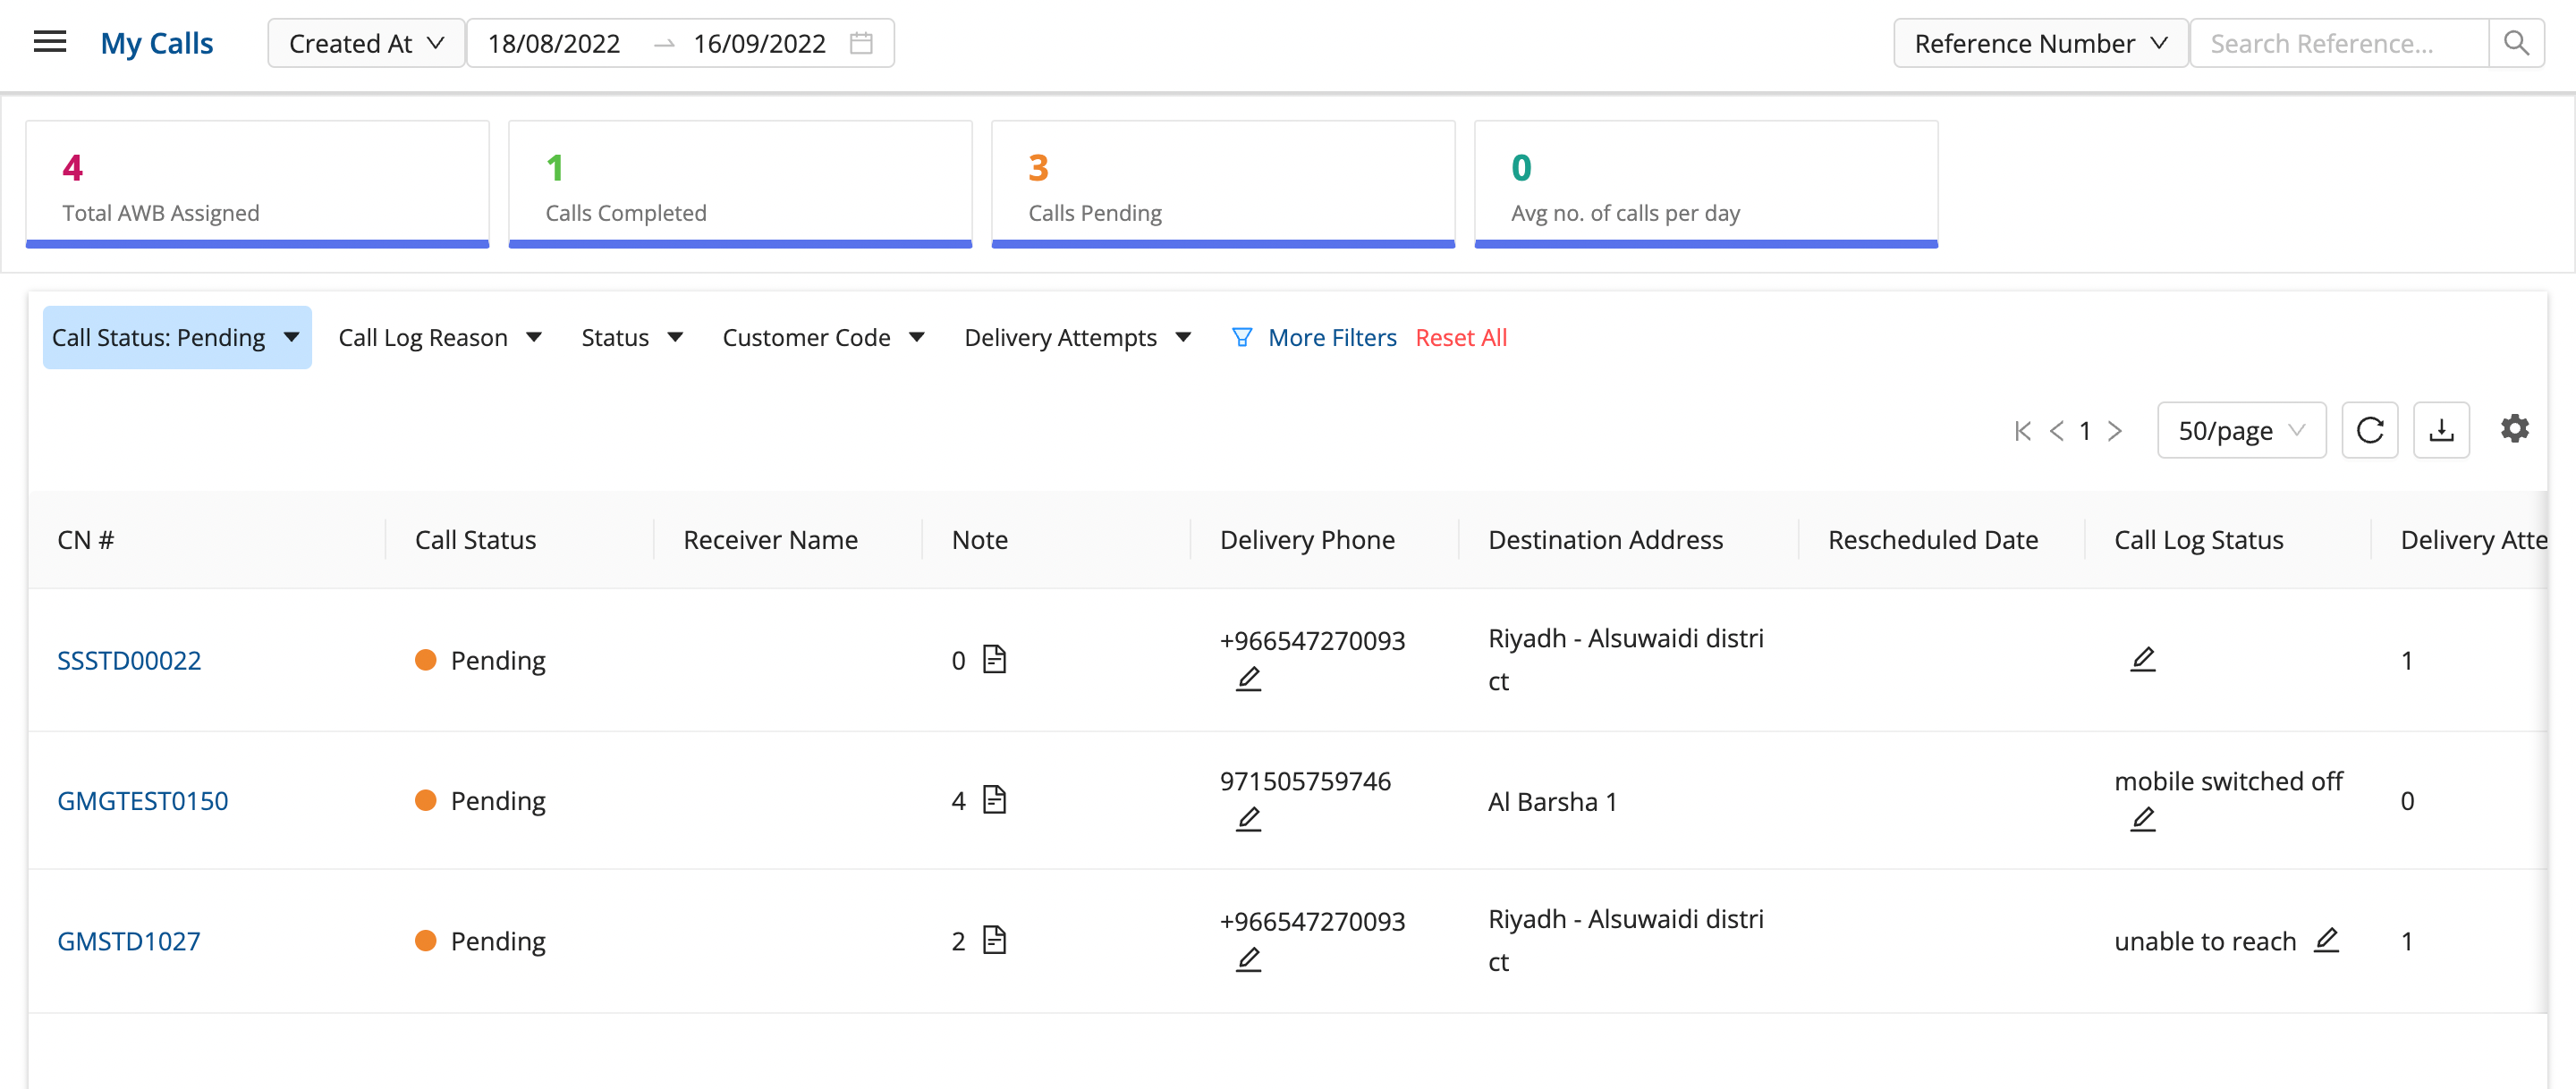Viewport: 2576px width, 1089px height.
Task: Select the Calls Pending summary card
Action: pyautogui.click(x=1222, y=184)
